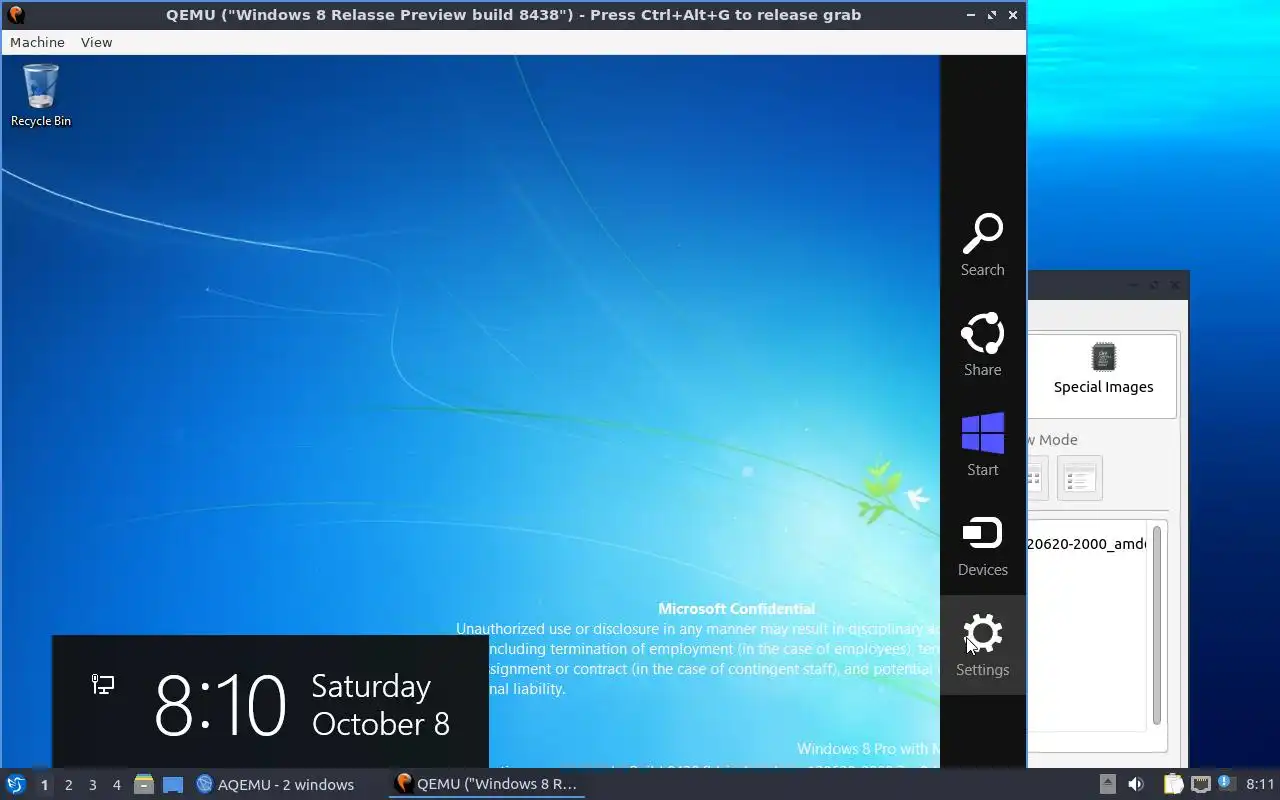Open the Share charm
1280x800 pixels.
[x=983, y=345]
